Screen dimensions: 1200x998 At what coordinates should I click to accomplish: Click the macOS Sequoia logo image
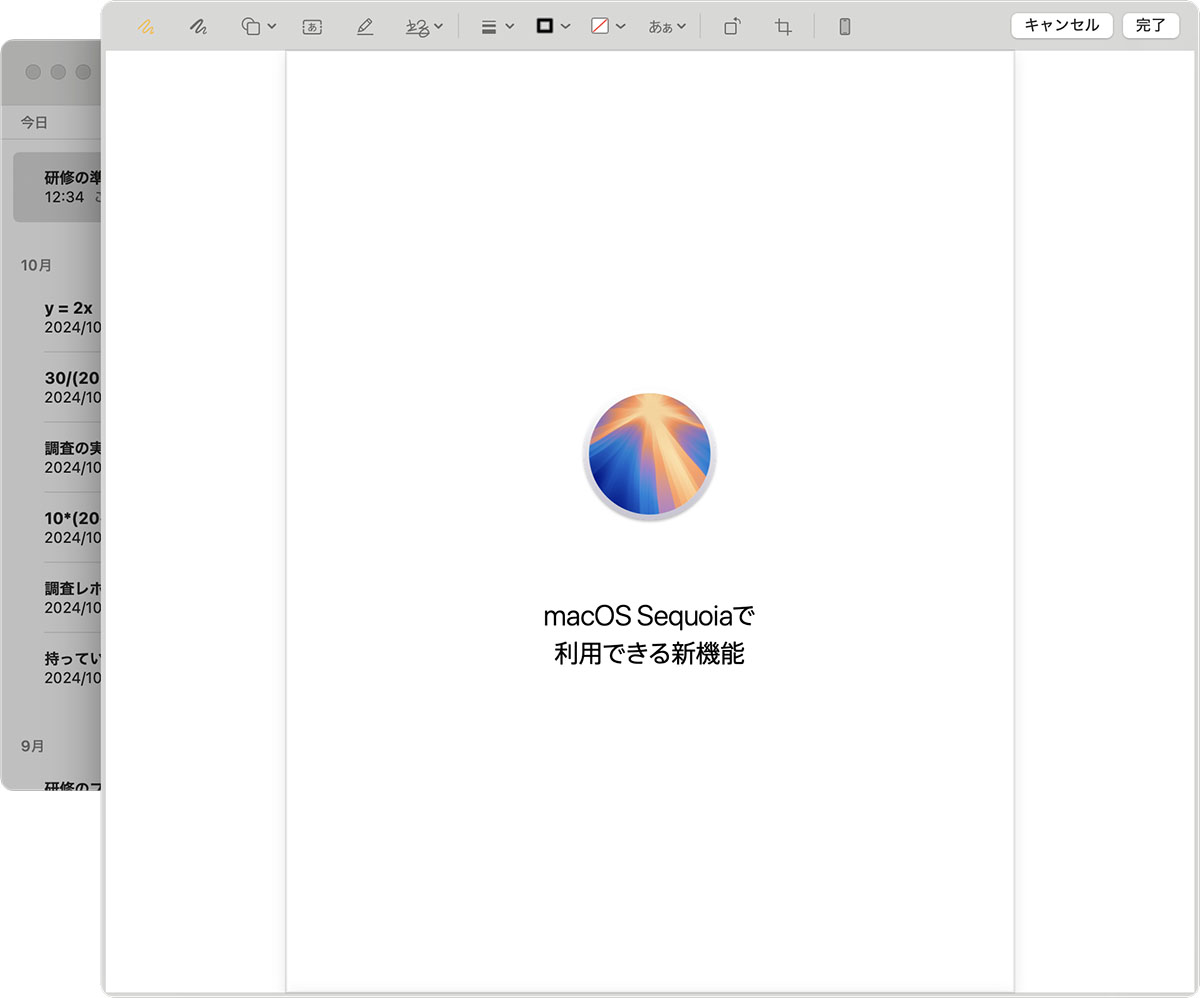(649, 456)
